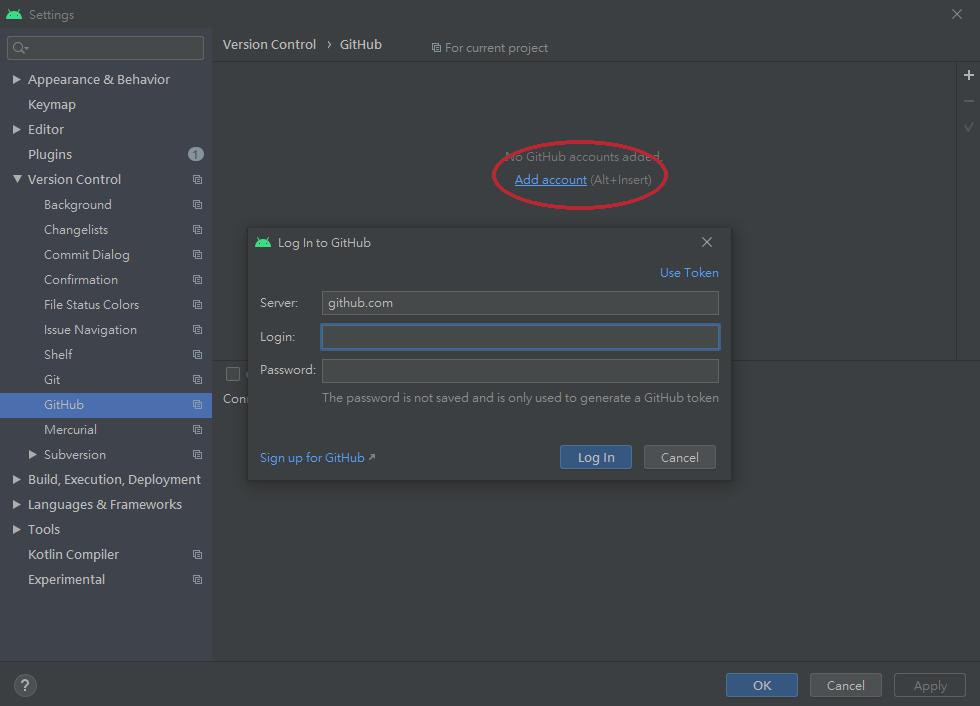Focus the Login input field
Screen dimensions: 980x706
[x=520, y=337]
